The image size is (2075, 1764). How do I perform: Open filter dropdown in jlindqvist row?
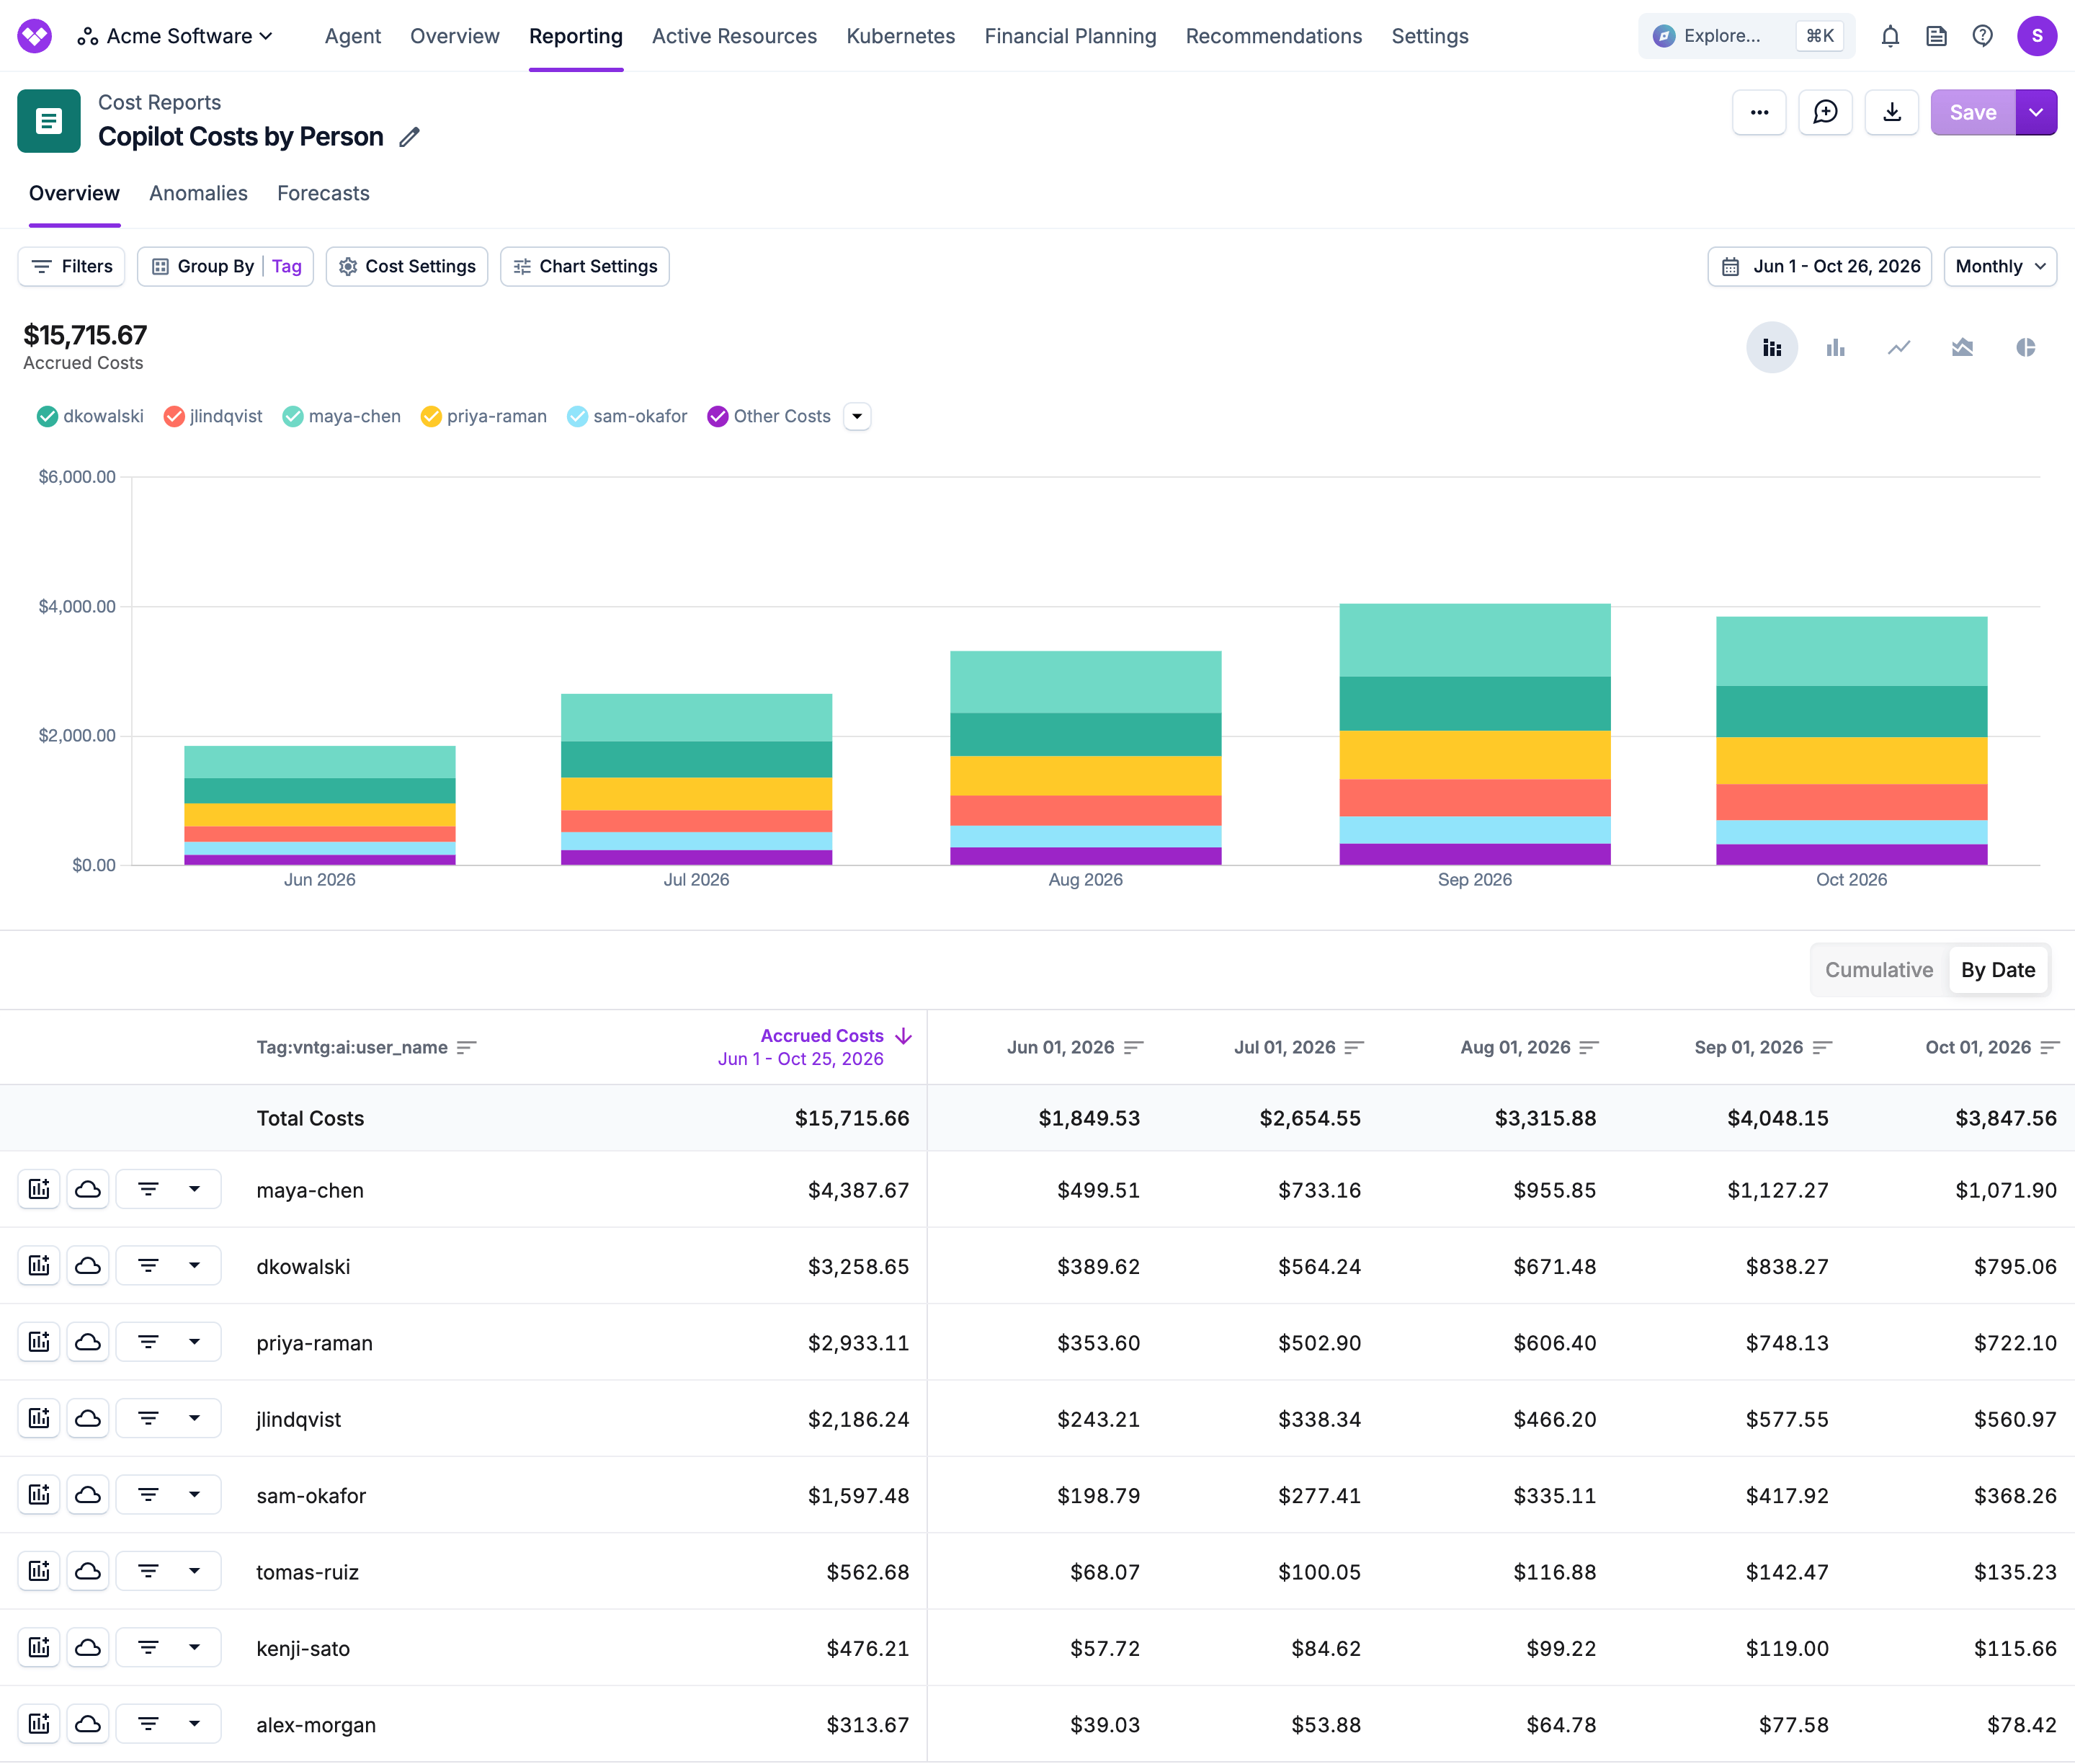[x=168, y=1418]
